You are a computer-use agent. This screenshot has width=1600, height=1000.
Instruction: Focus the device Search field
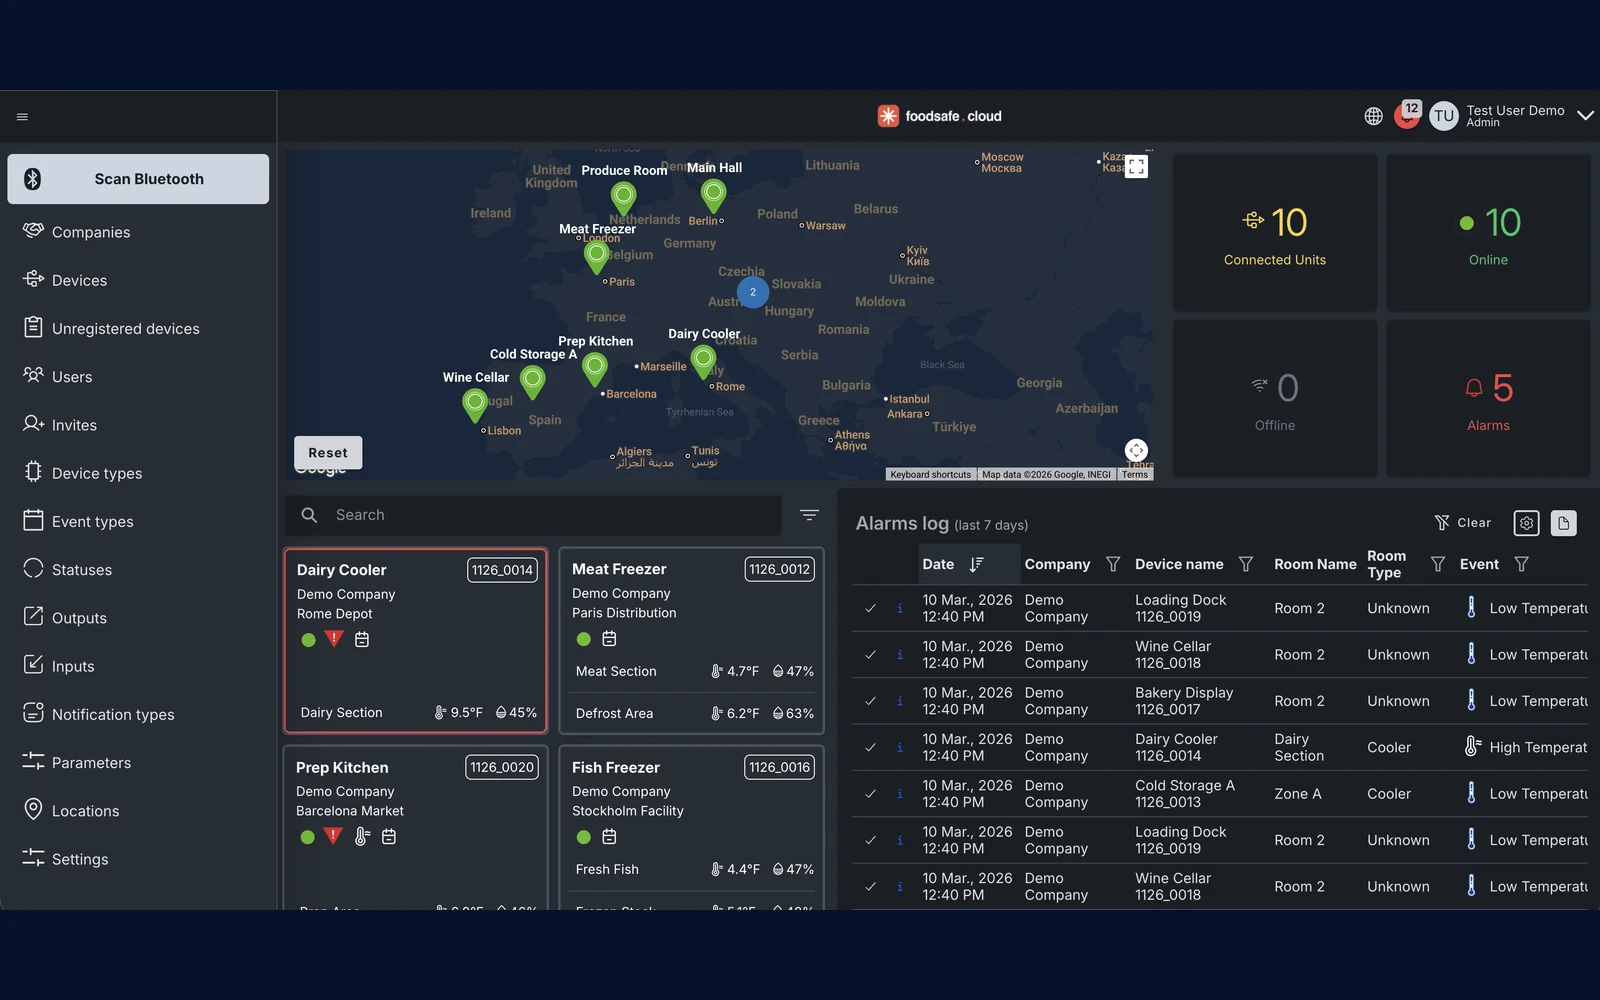click(x=533, y=515)
